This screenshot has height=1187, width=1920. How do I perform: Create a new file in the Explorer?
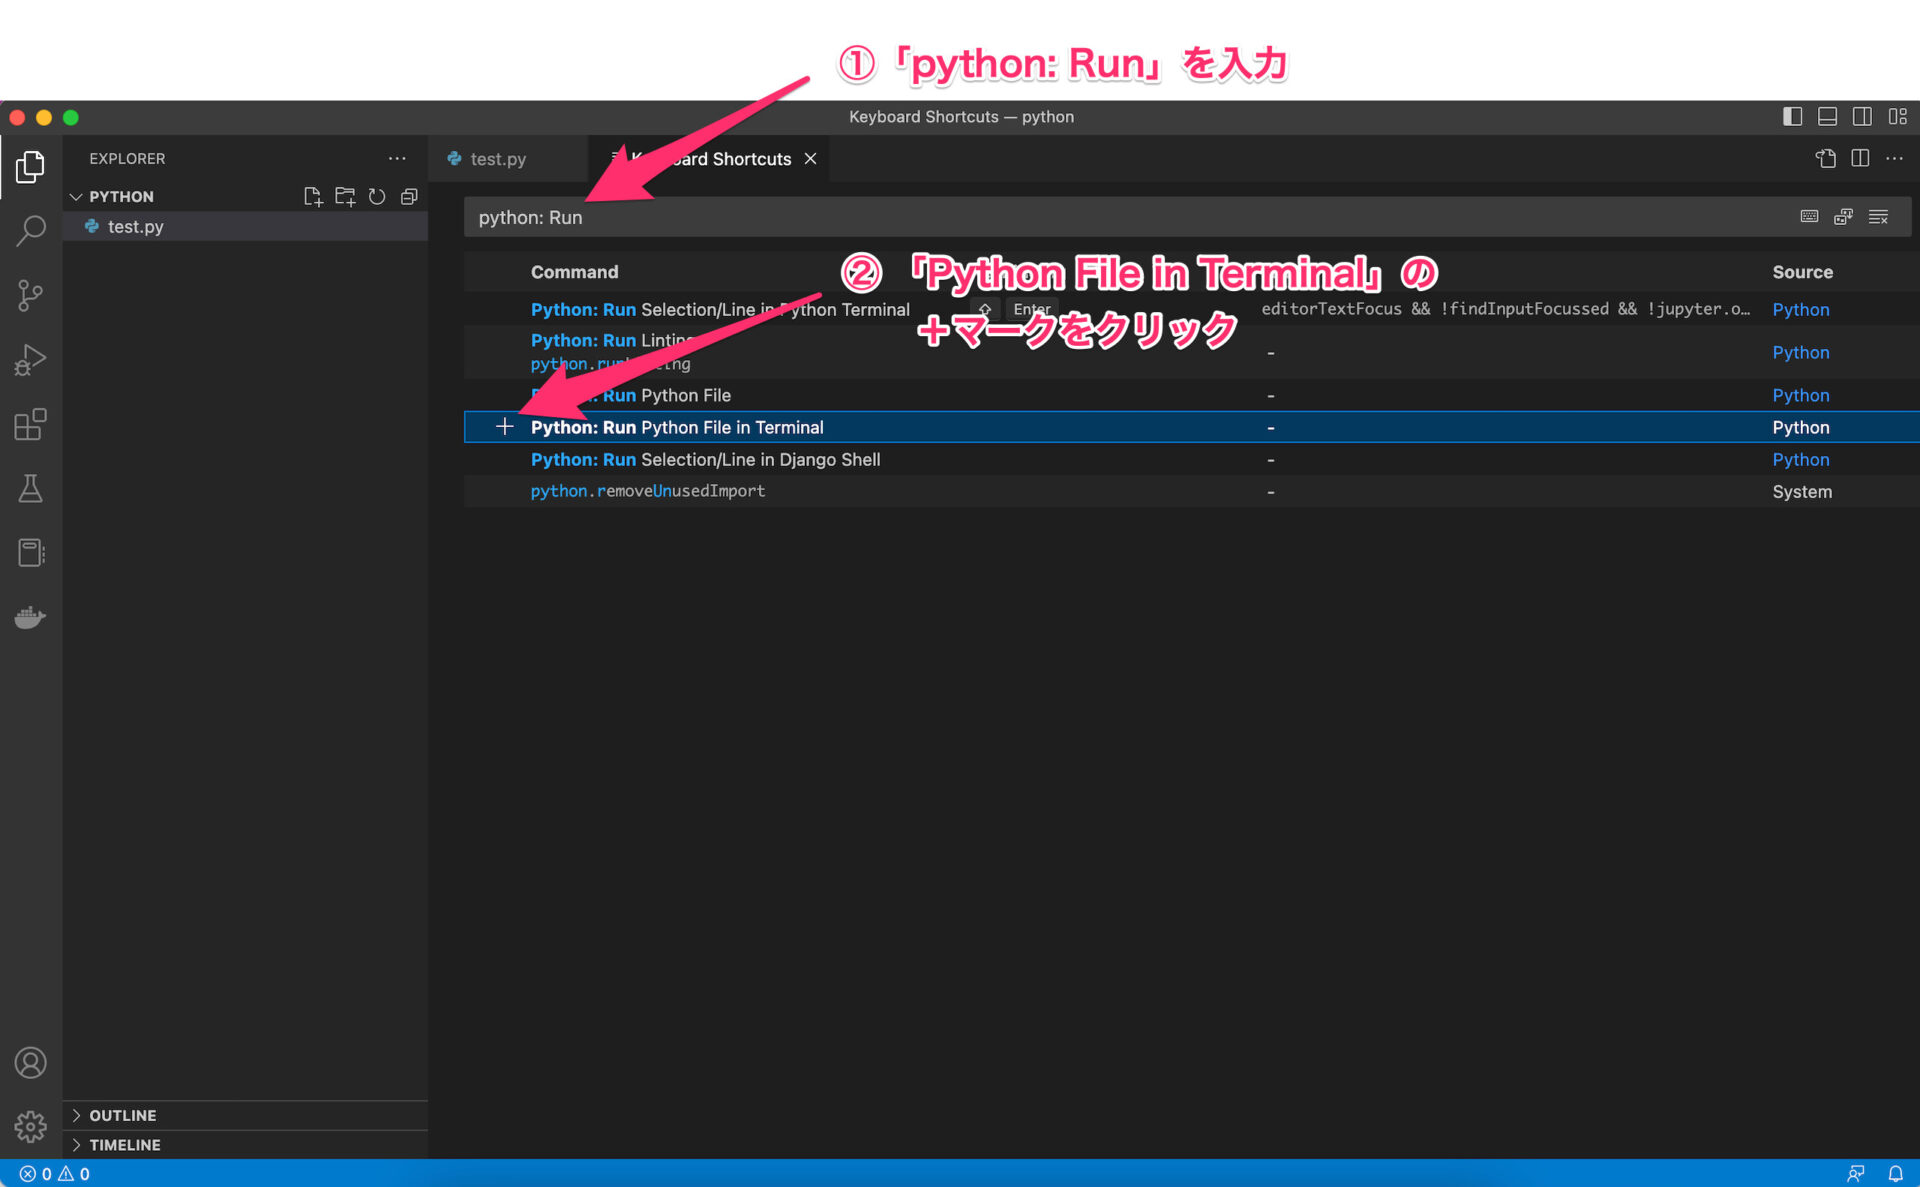click(x=312, y=196)
